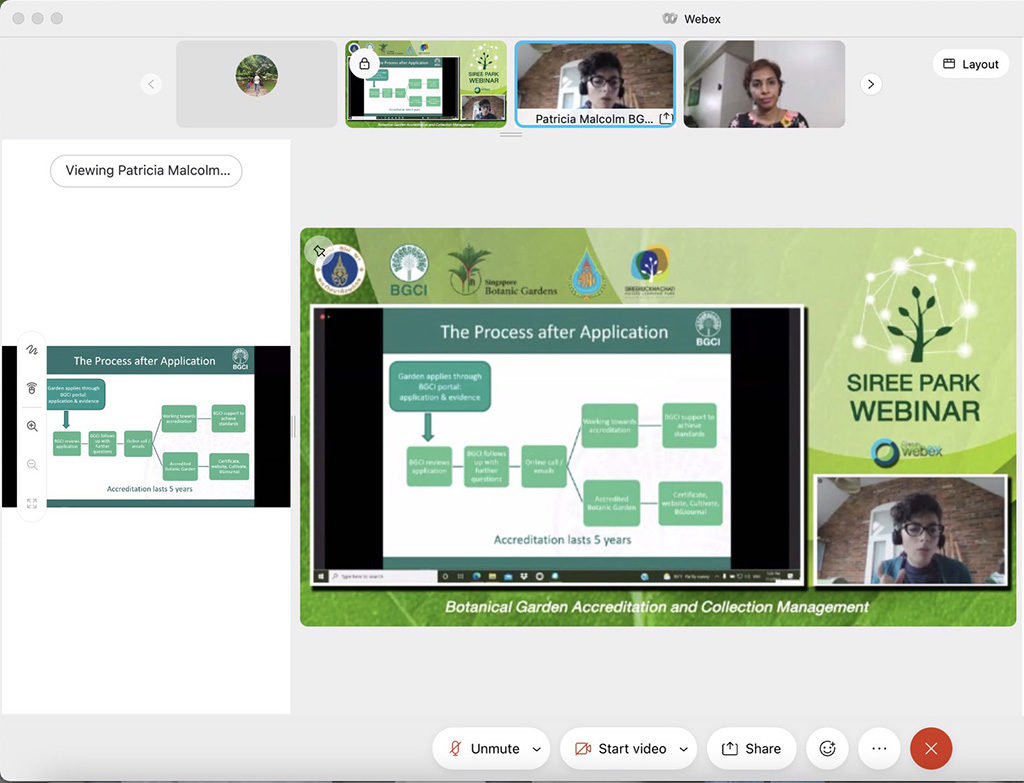Open the Layout options menu

click(x=970, y=64)
